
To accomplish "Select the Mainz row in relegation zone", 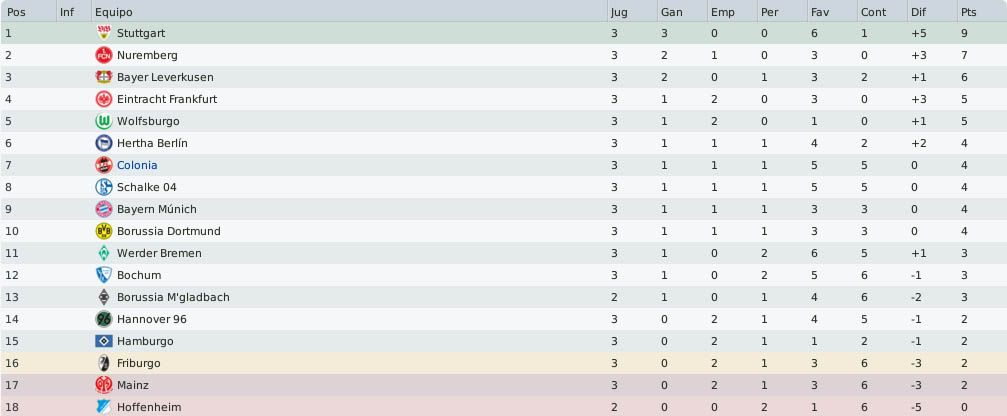I will [504, 385].
